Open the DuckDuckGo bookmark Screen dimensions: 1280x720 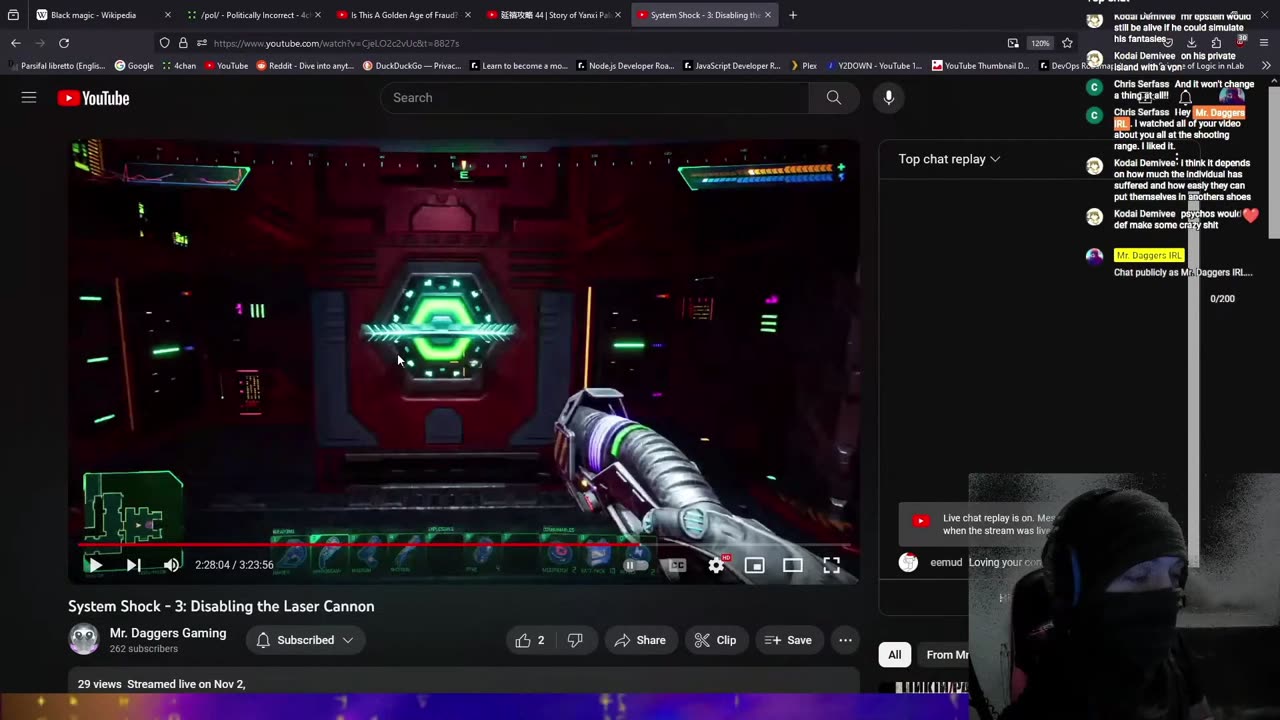point(412,66)
